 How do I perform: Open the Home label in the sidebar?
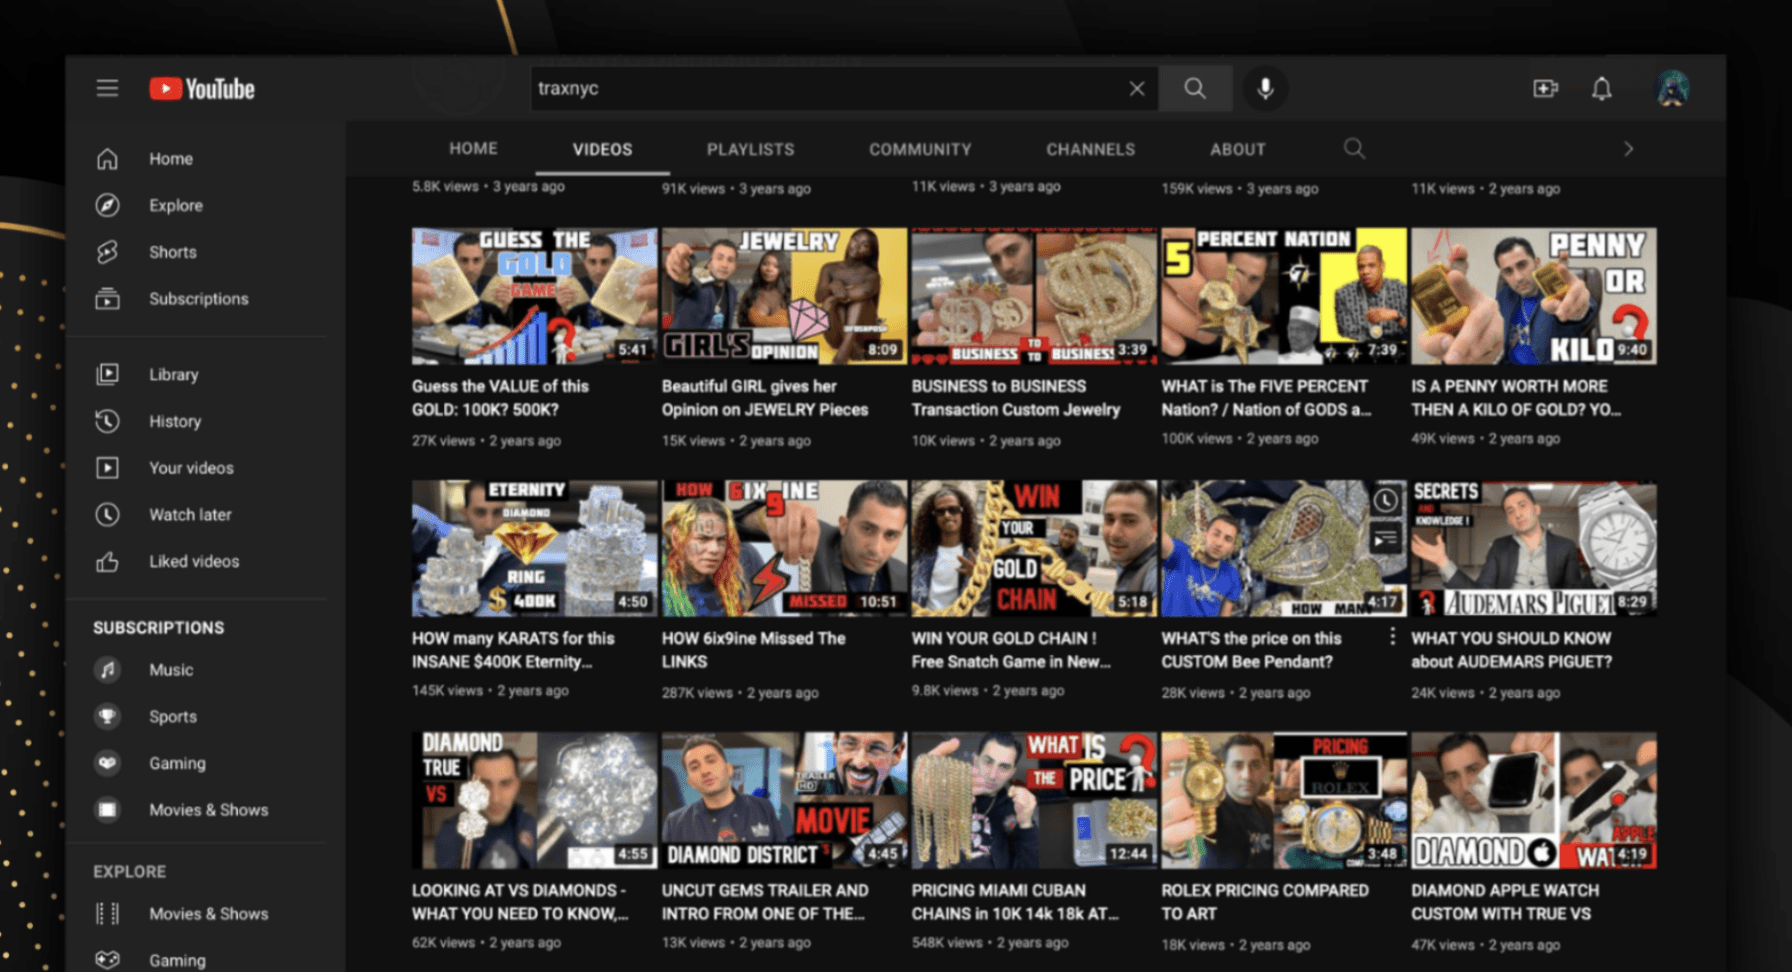click(171, 159)
